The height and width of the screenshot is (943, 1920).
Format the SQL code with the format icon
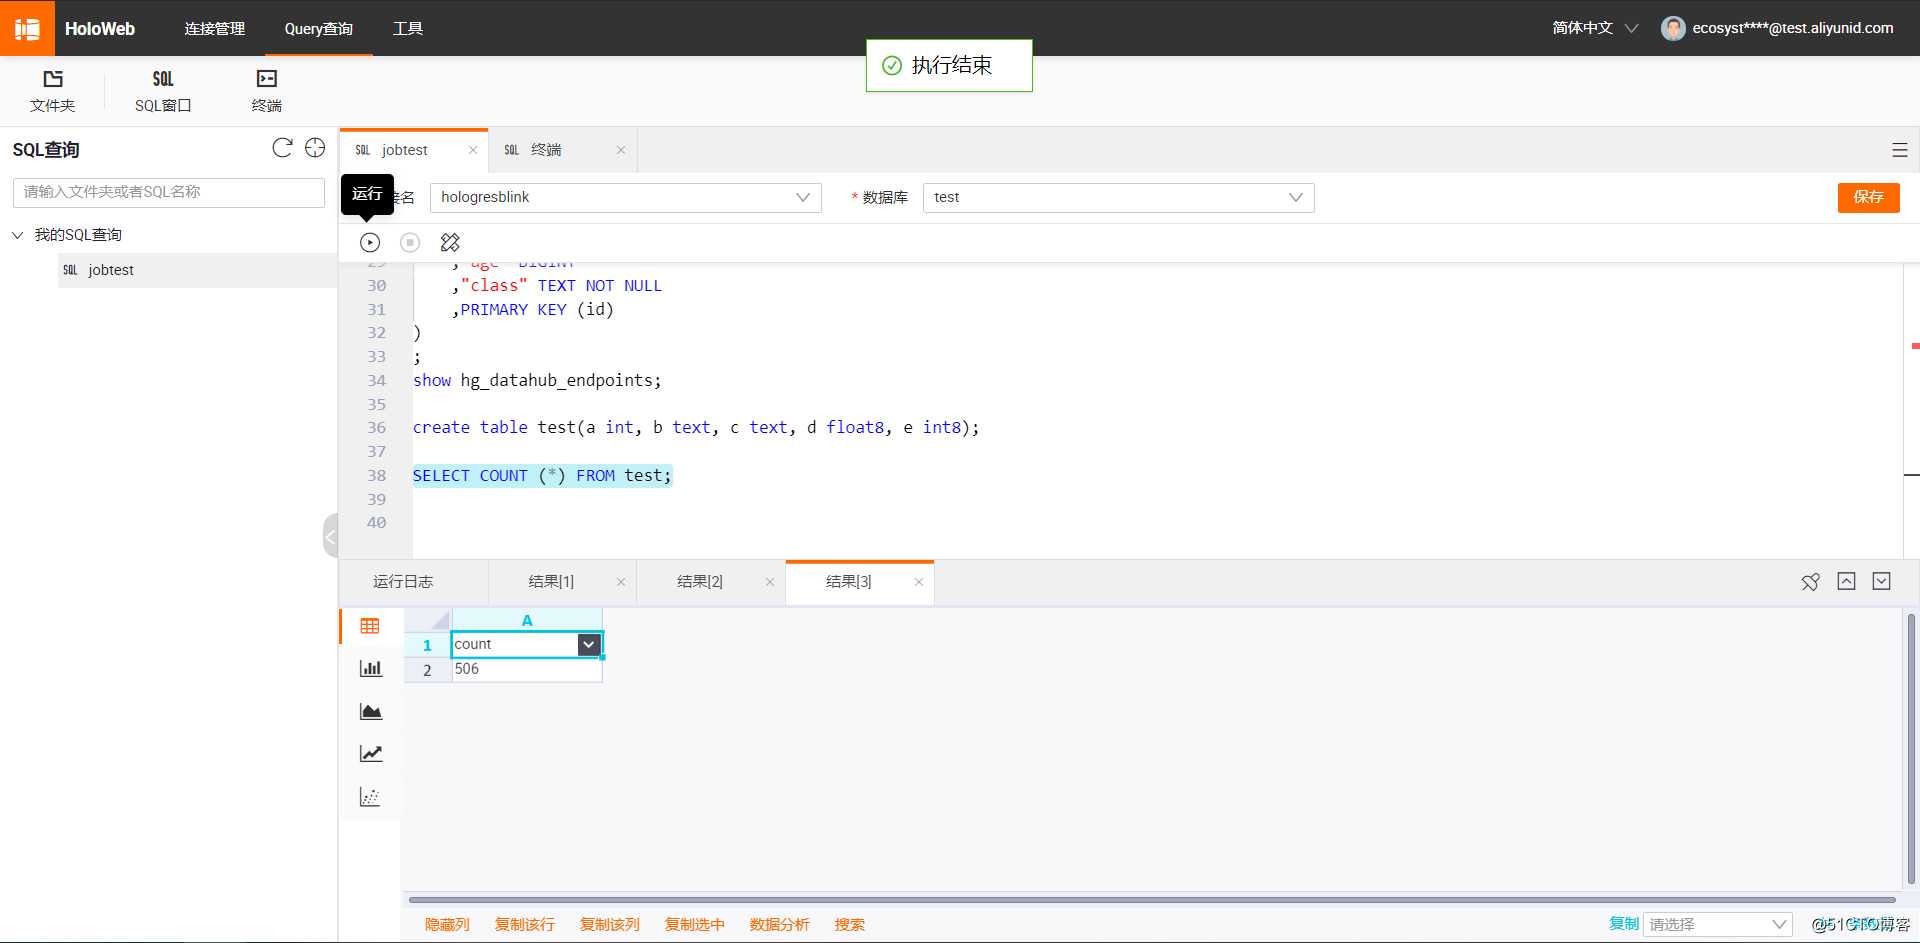pyautogui.click(x=450, y=242)
